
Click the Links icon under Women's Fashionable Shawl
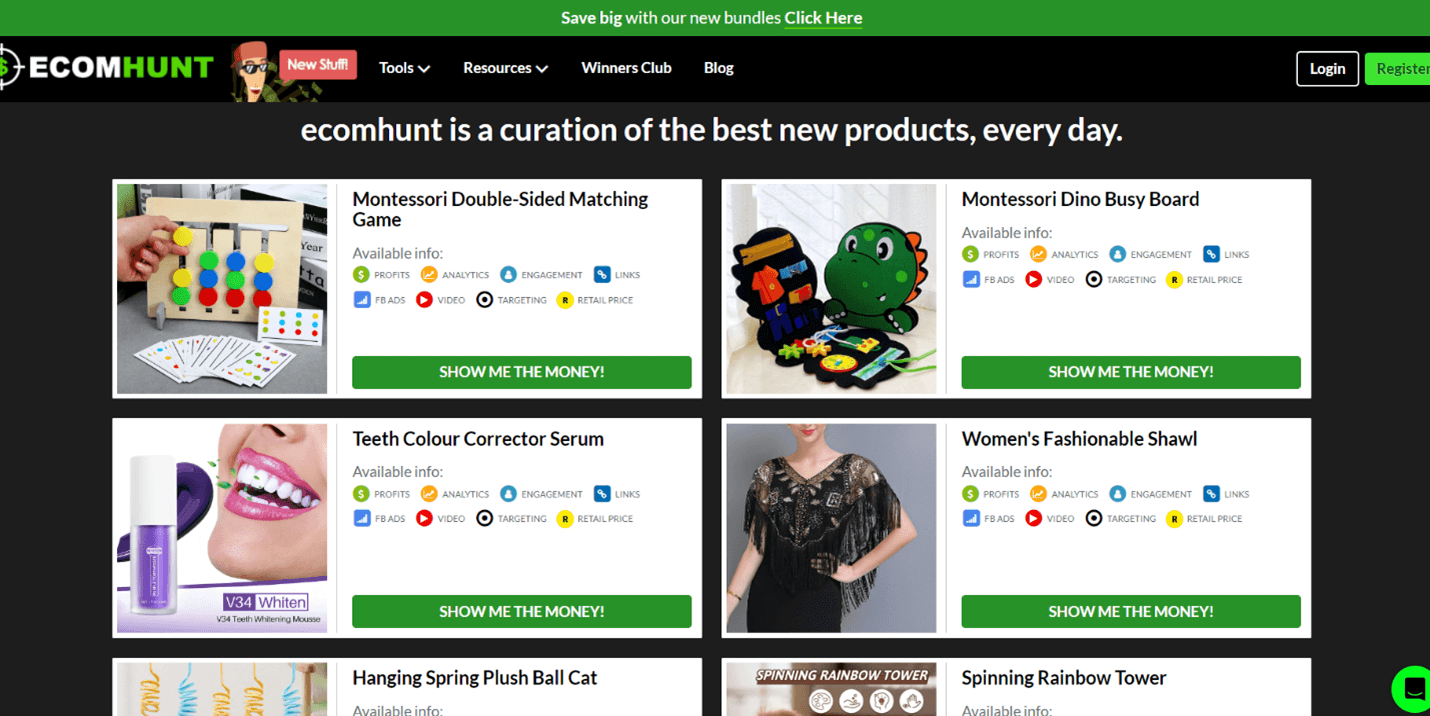click(x=1211, y=494)
